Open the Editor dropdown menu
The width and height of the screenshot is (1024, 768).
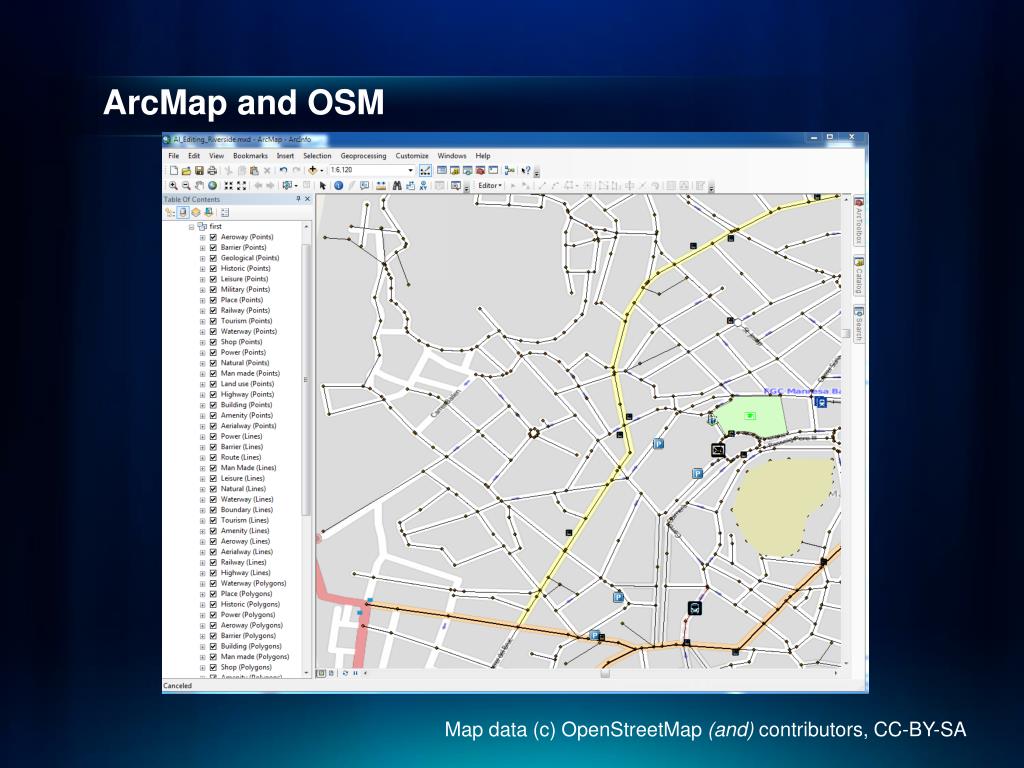[490, 185]
